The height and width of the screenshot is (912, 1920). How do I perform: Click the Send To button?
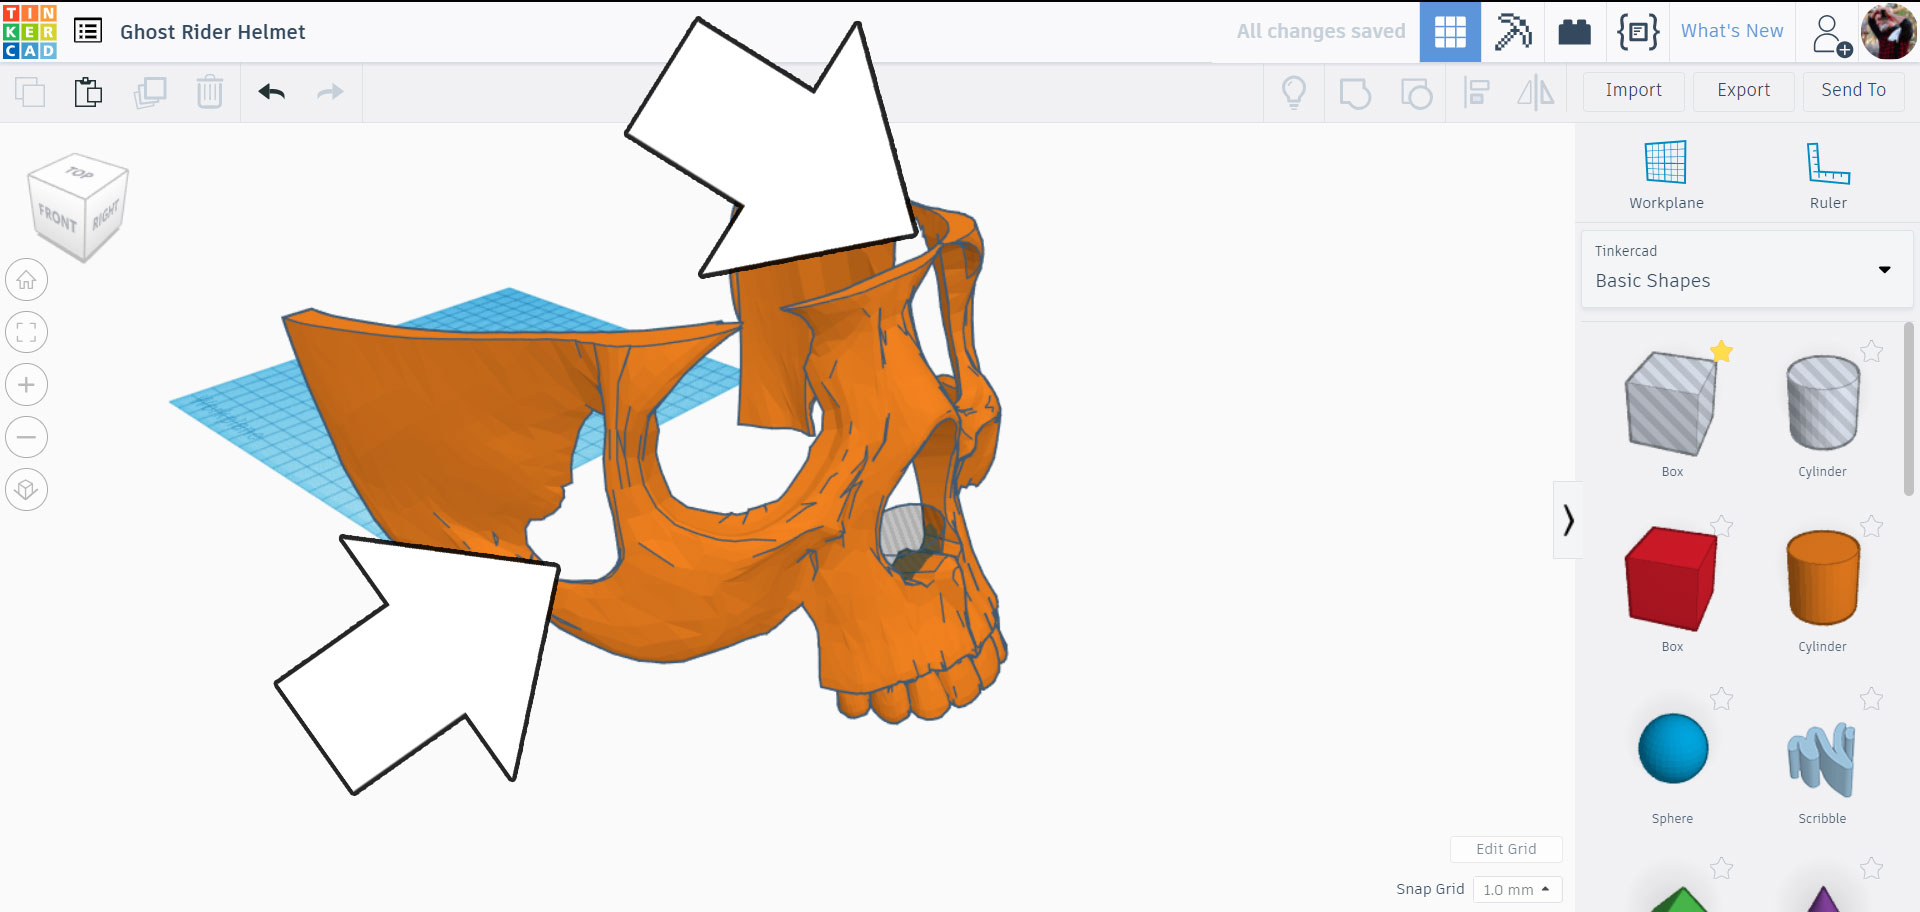pyautogui.click(x=1854, y=91)
